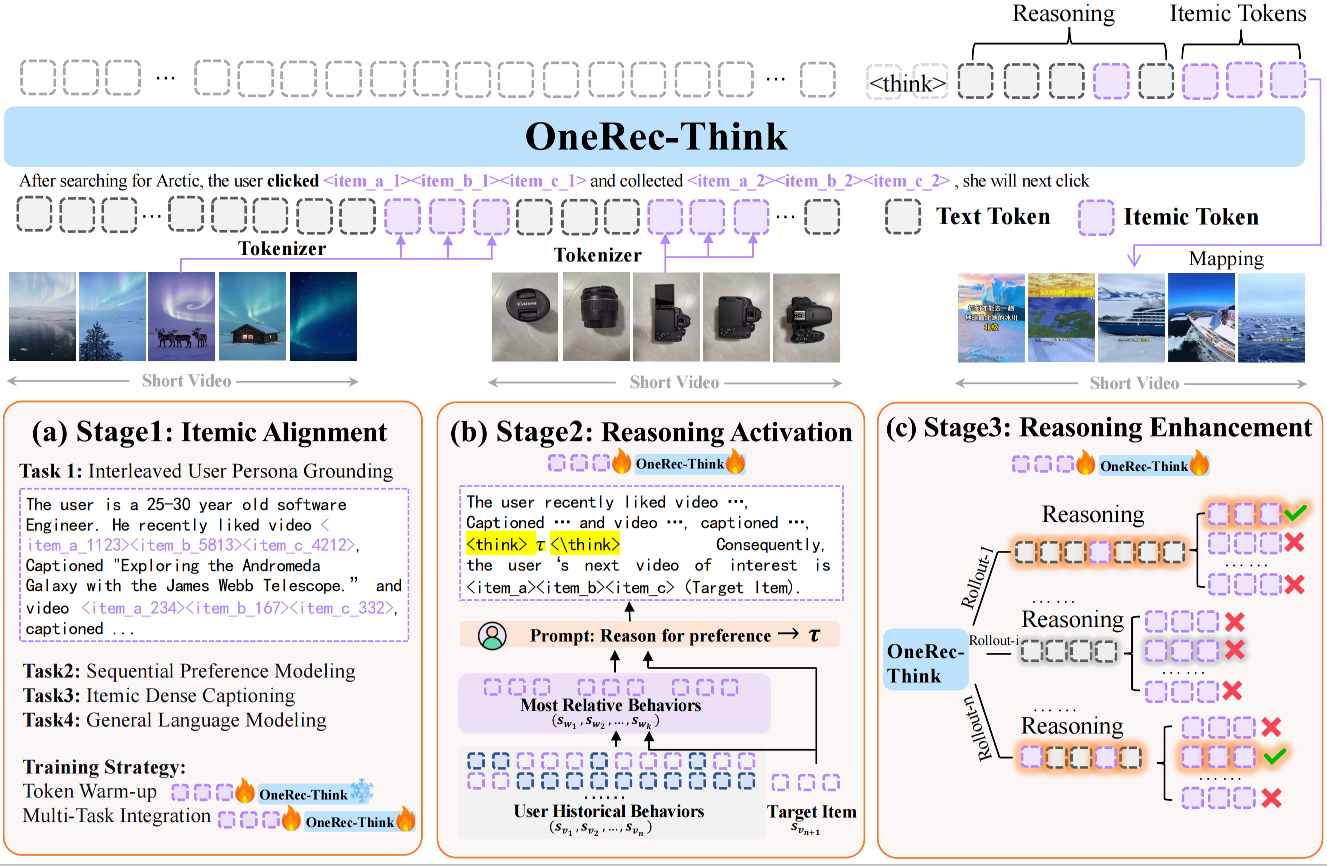Open the reindeer aurora video thumbnail

[182, 317]
